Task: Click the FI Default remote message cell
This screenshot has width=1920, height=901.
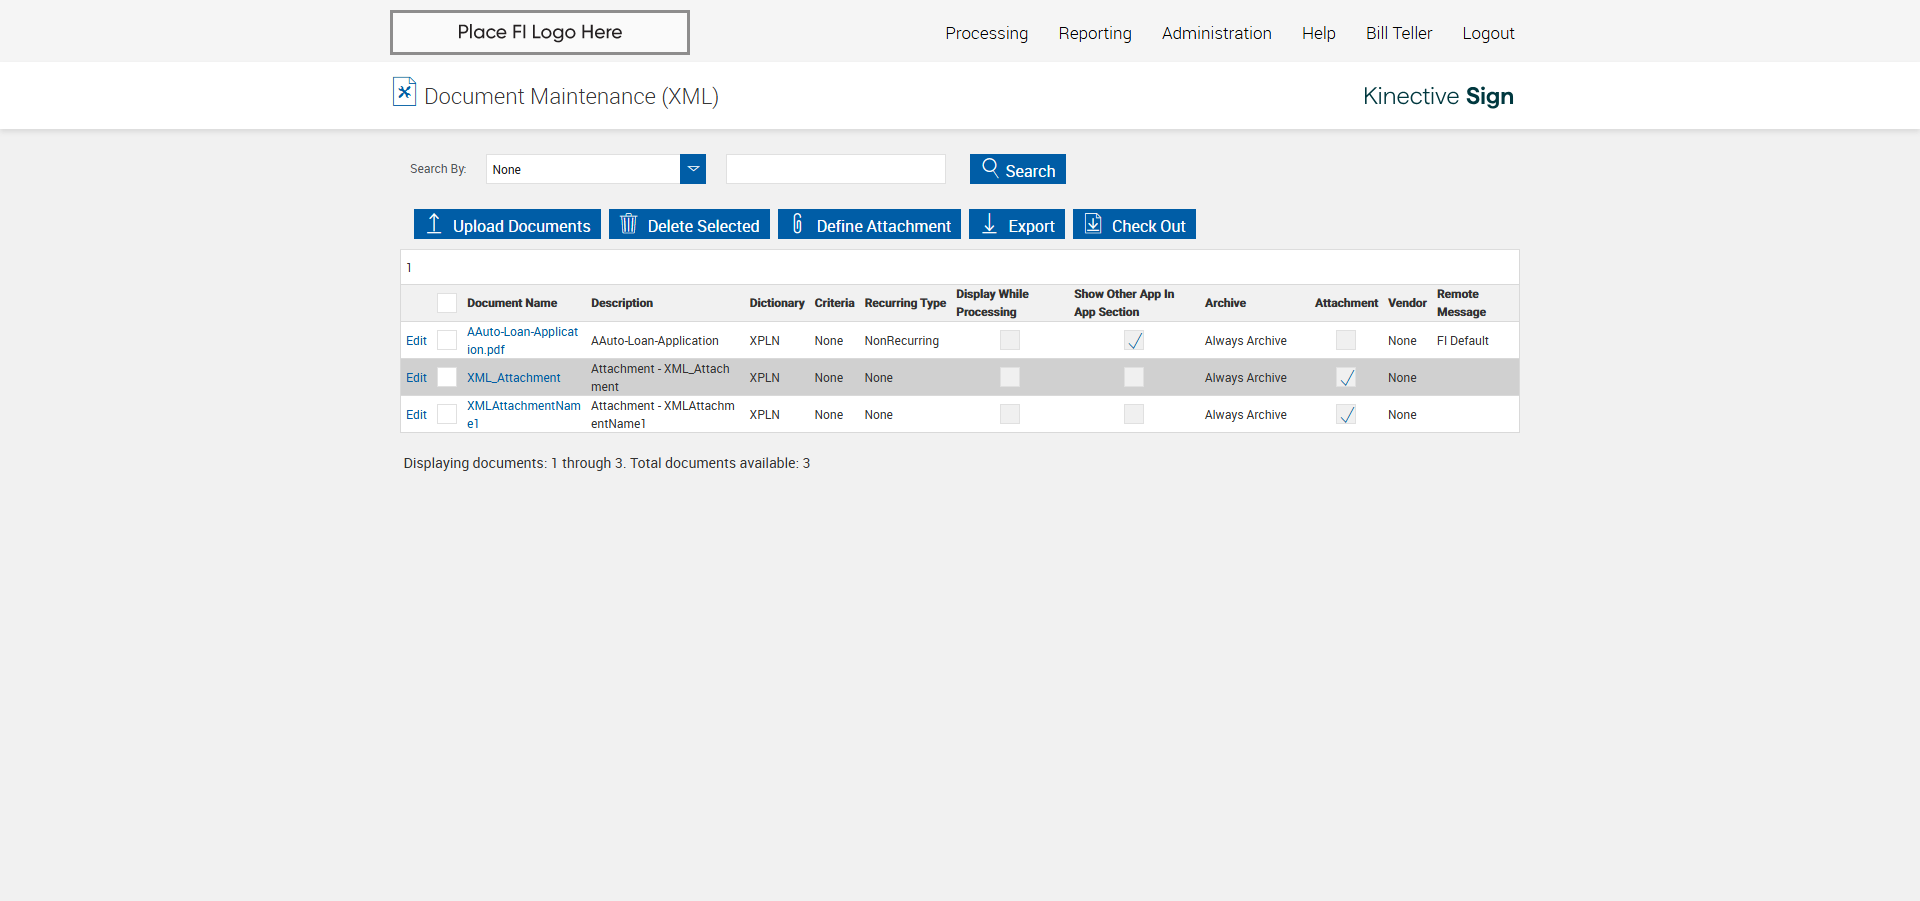Action: pos(1463,341)
